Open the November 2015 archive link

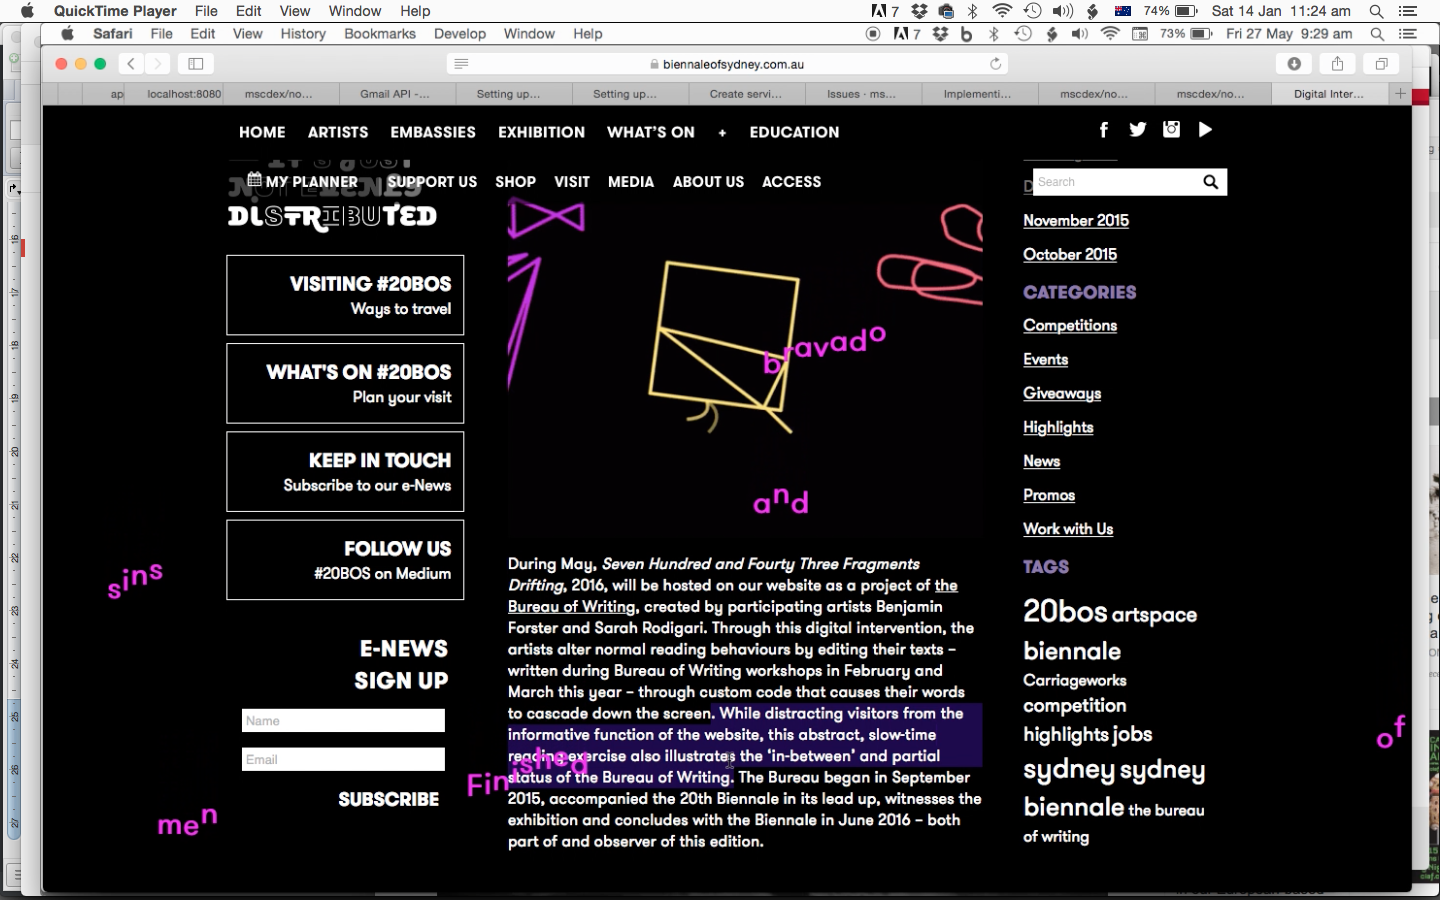point(1076,221)
